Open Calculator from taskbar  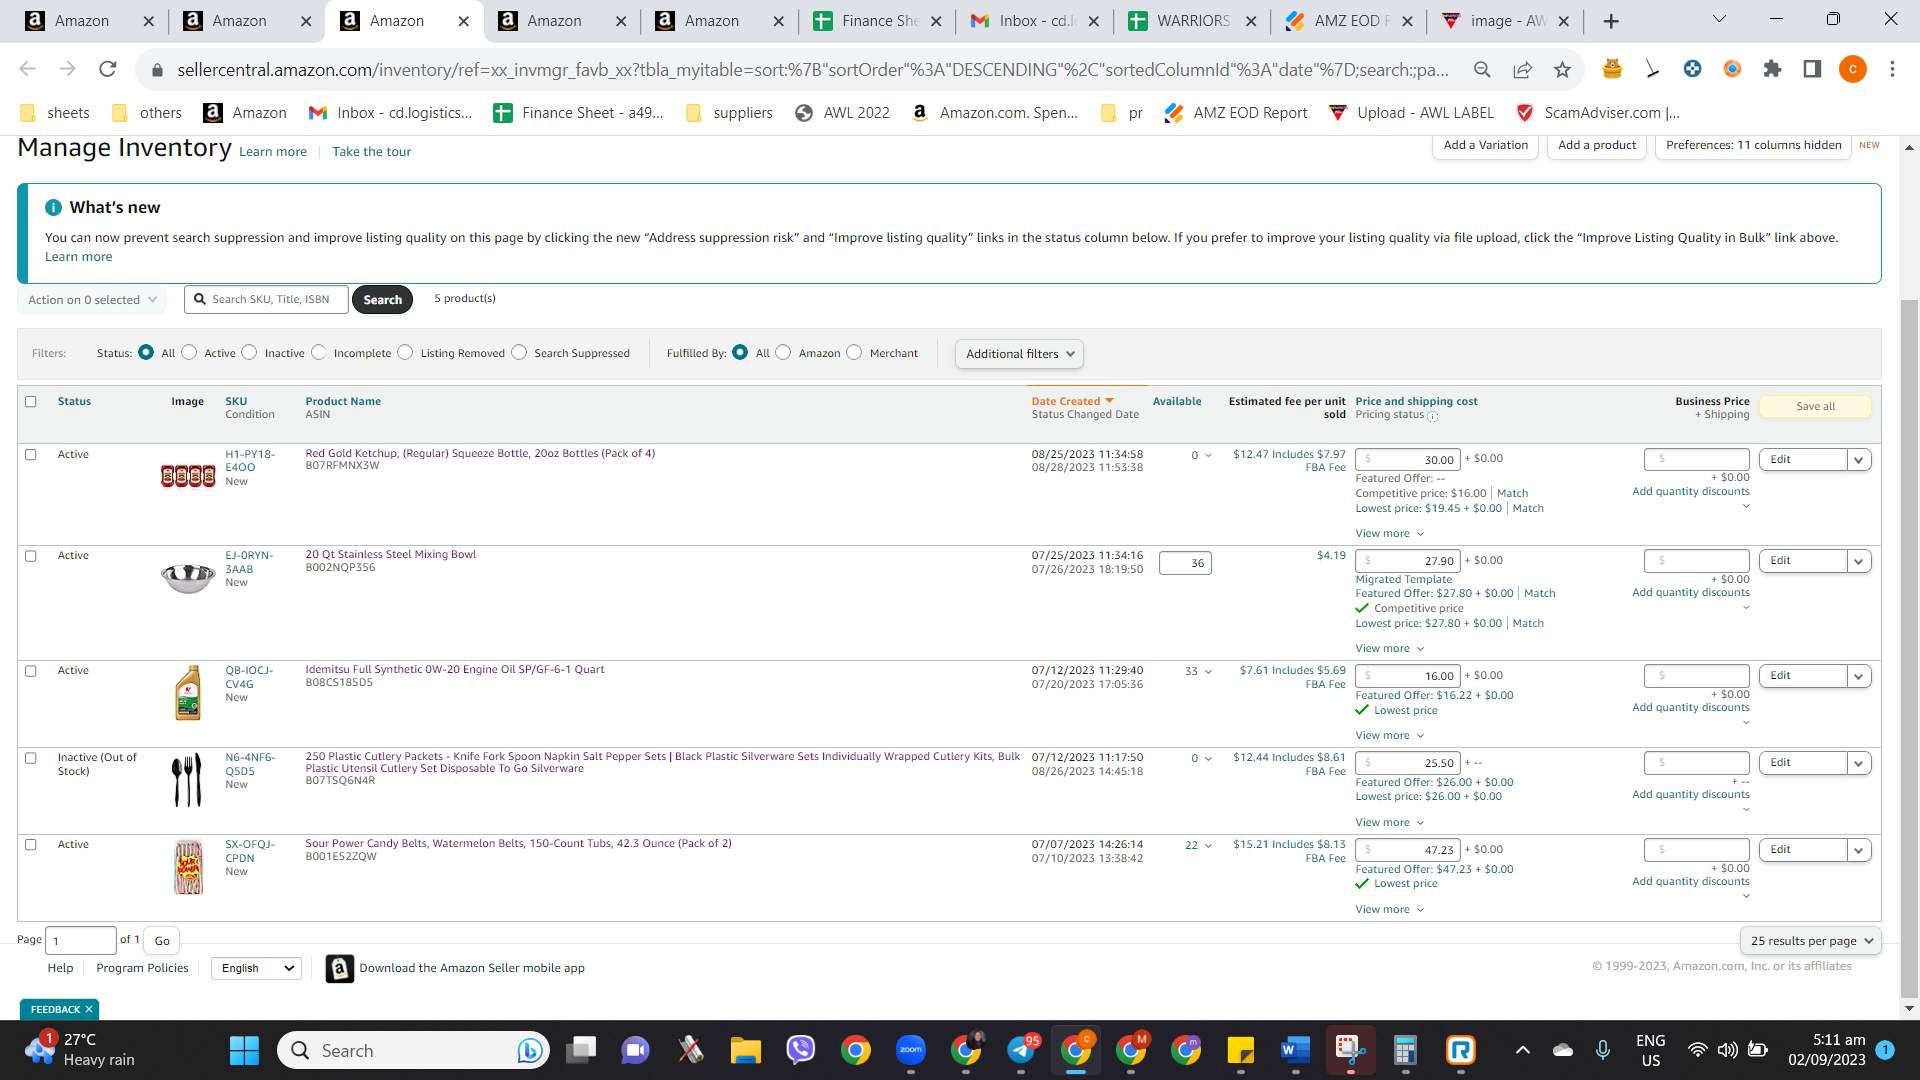(x=1405, y=1050)
